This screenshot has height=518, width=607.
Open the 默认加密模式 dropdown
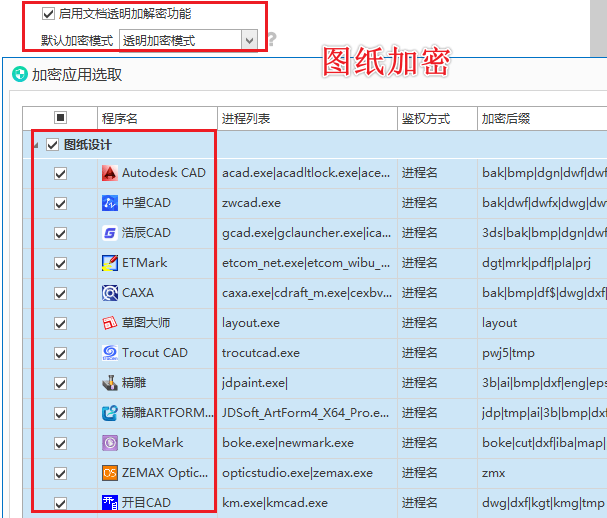click(249, 40)
